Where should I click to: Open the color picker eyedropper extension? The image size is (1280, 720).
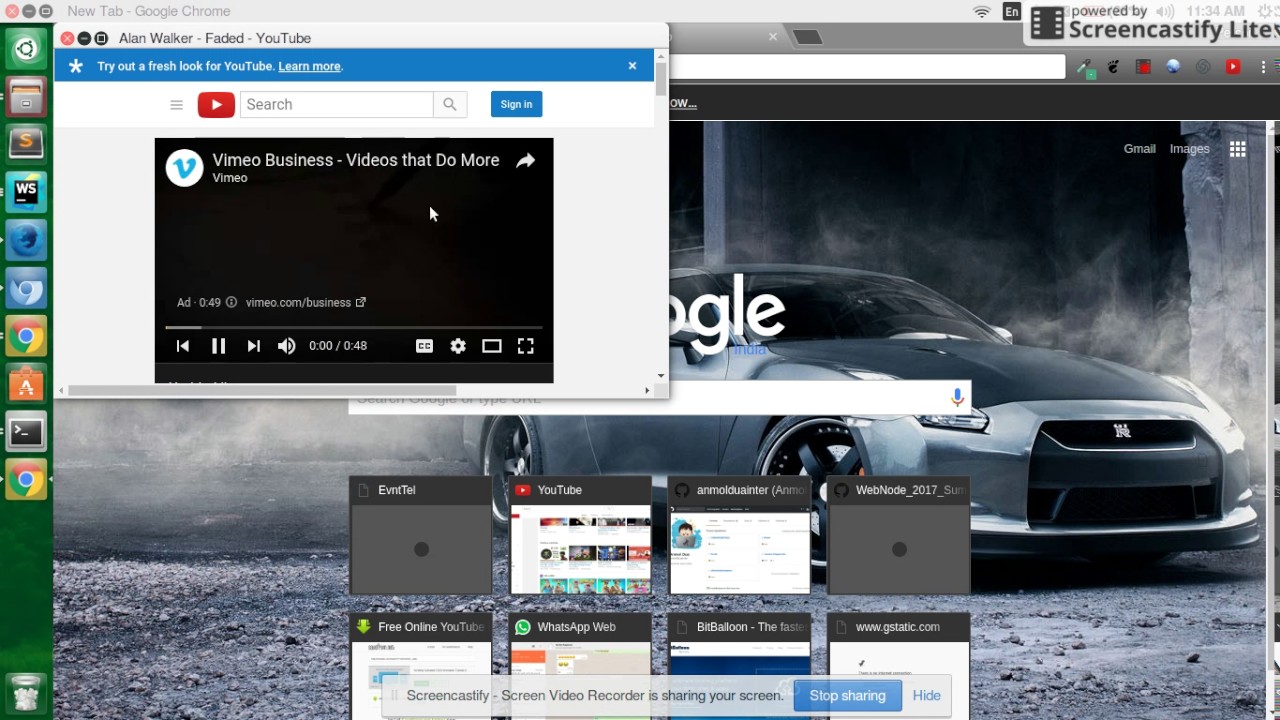(1084, 67)
